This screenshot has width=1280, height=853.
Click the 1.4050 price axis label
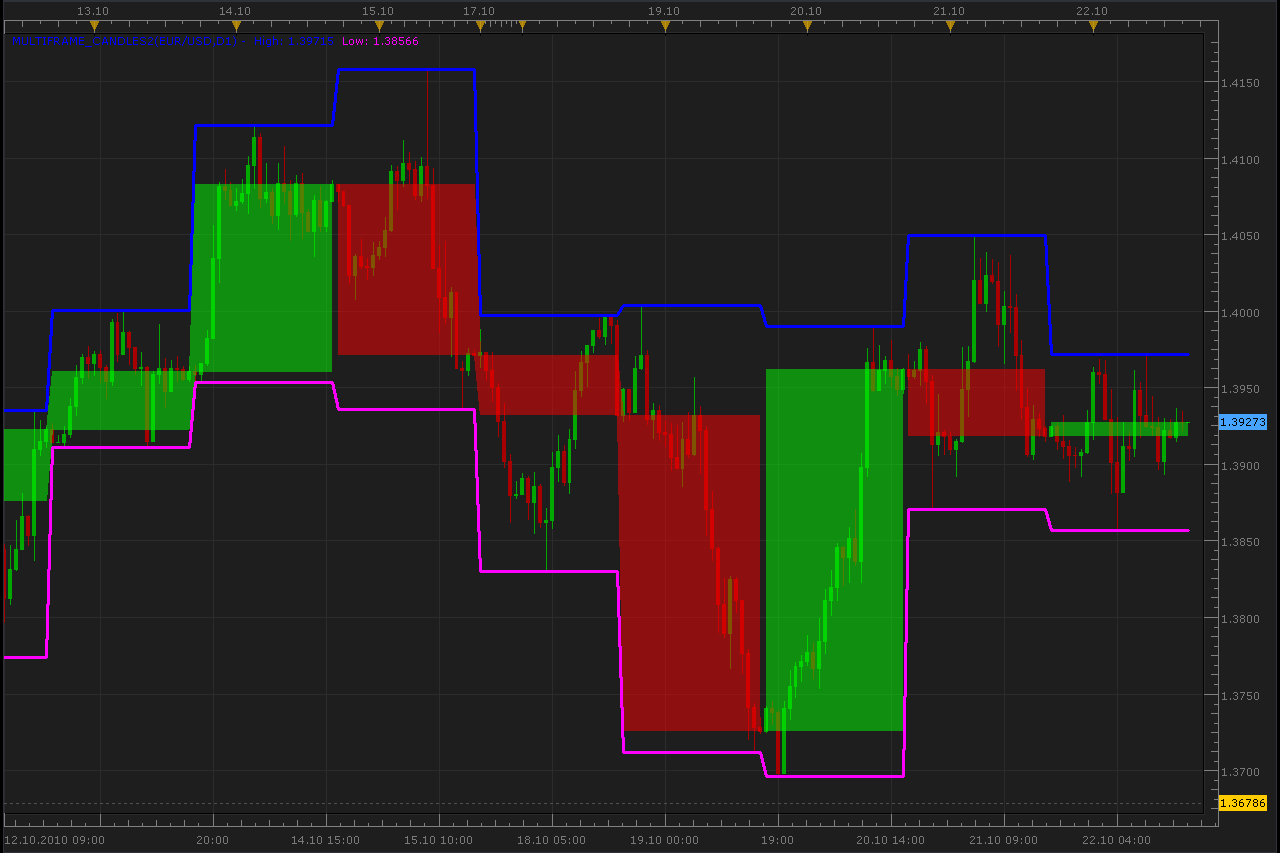[1241, 236]
